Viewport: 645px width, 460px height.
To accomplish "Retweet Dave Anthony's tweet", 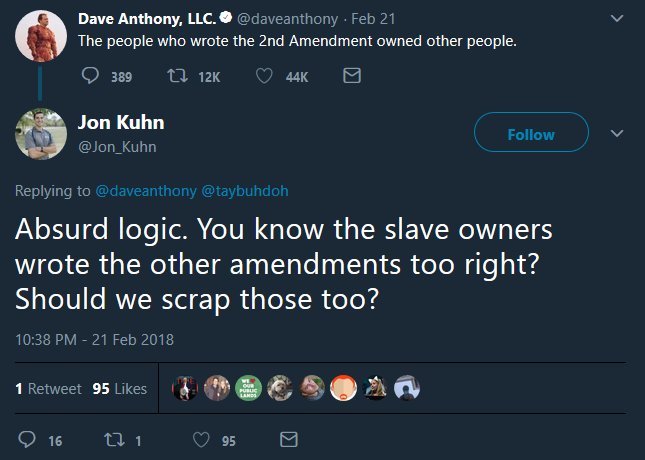I will (178, 76).
